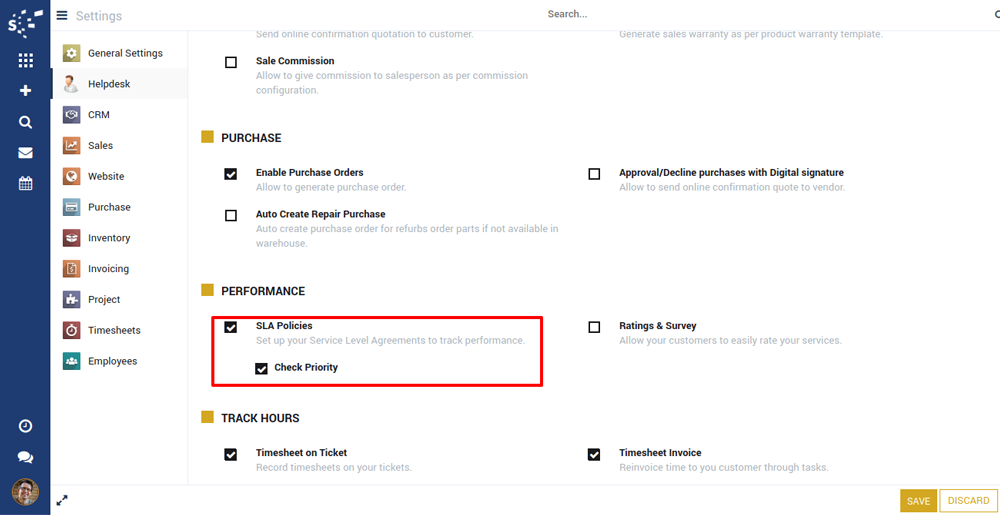Viewport: 1000px width, 515px height.
Task: Enable the Ratings & Survey checkbox
Action: (x=594, y=327)
